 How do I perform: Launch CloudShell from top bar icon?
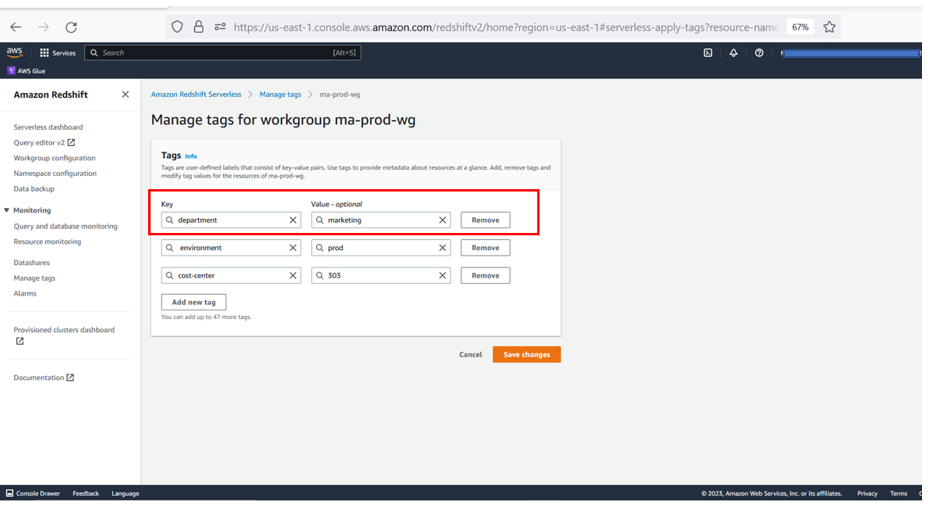click(708, 53)
